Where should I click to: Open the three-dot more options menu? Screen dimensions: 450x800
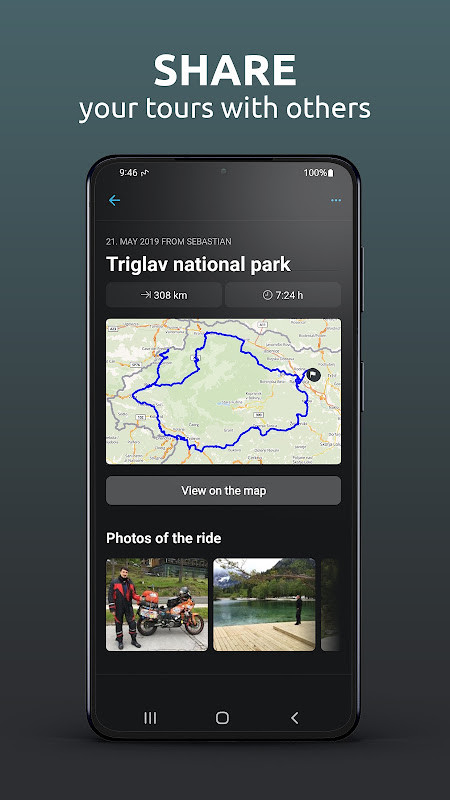336,201
